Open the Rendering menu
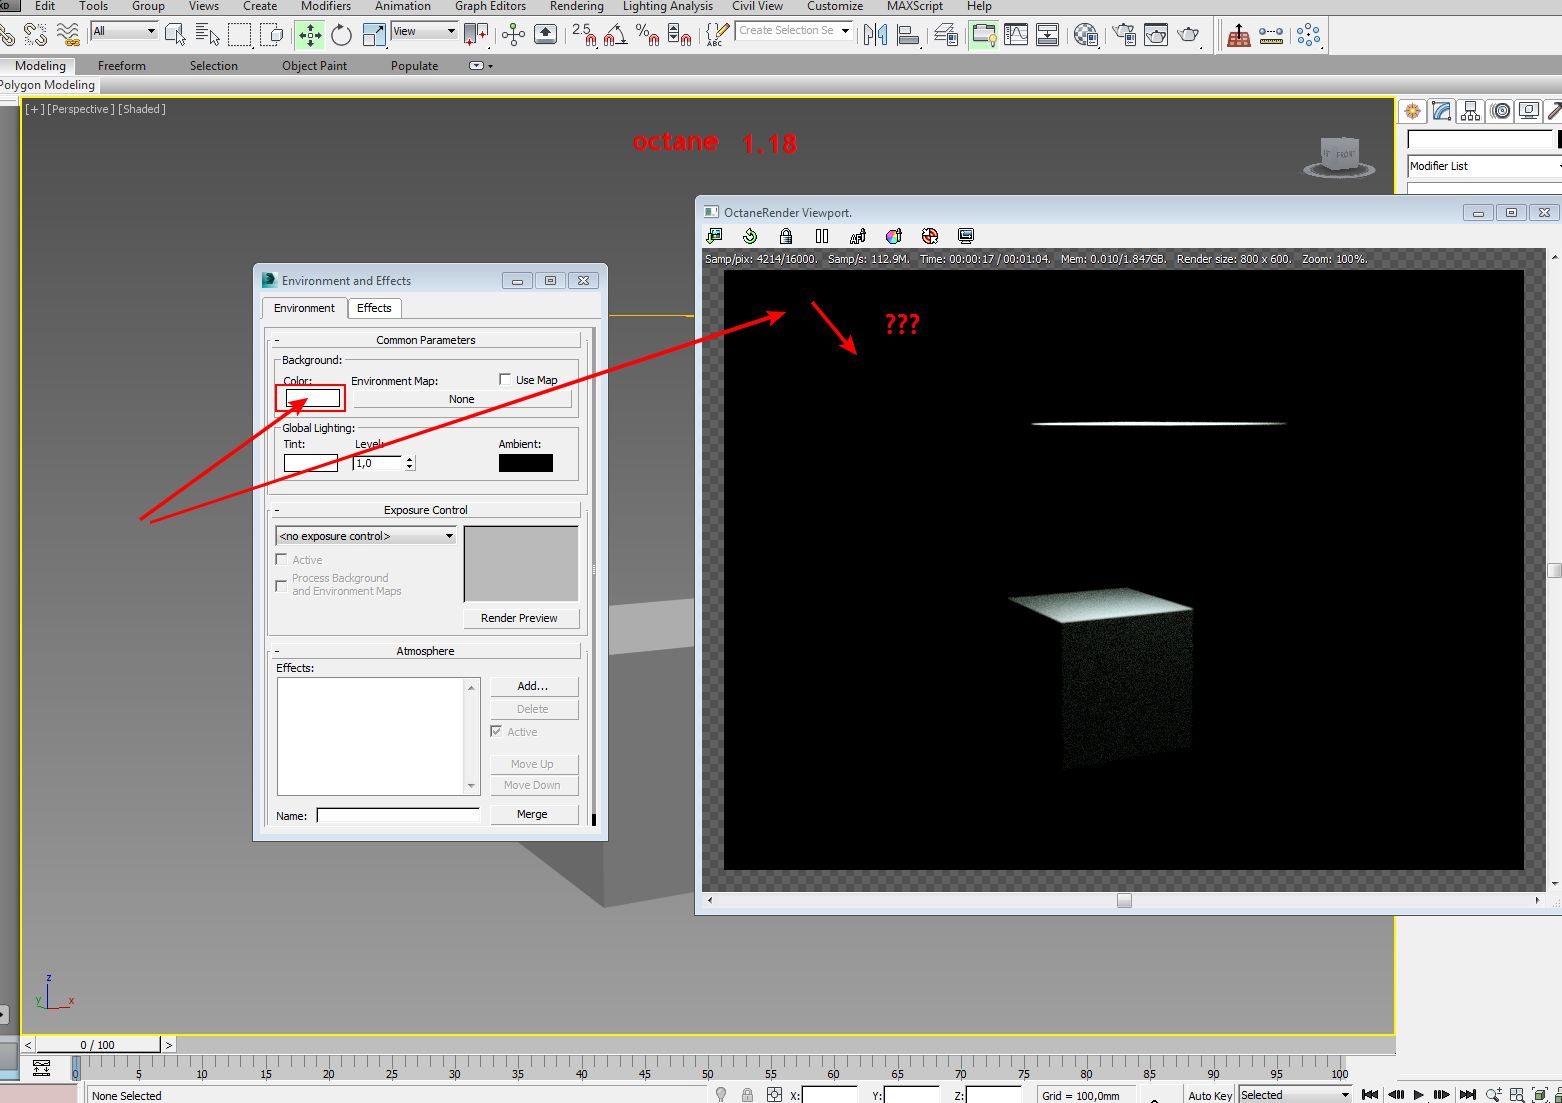The image size is (1562, 1103). click(x=577, y=6)
